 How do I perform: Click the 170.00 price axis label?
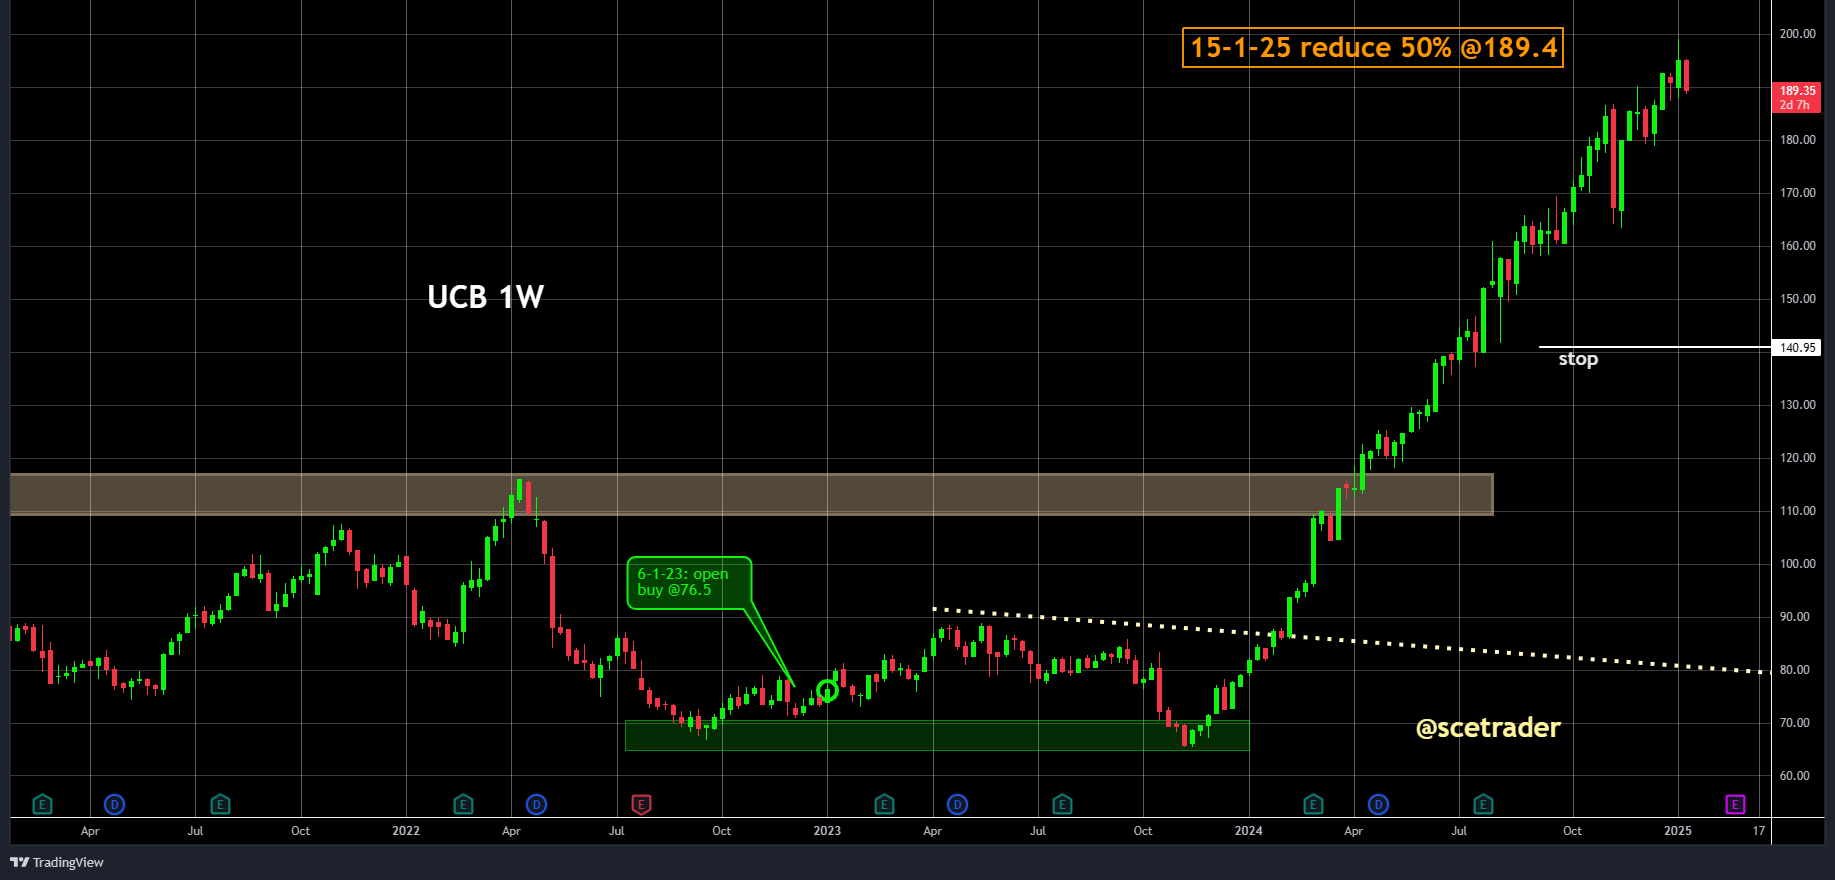(1797, 193)
